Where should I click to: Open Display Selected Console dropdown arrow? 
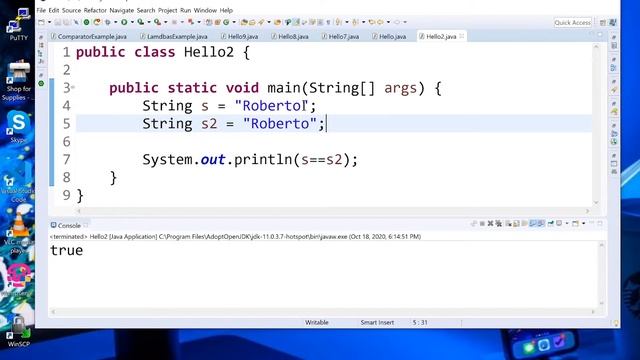[x=567, y=224]
